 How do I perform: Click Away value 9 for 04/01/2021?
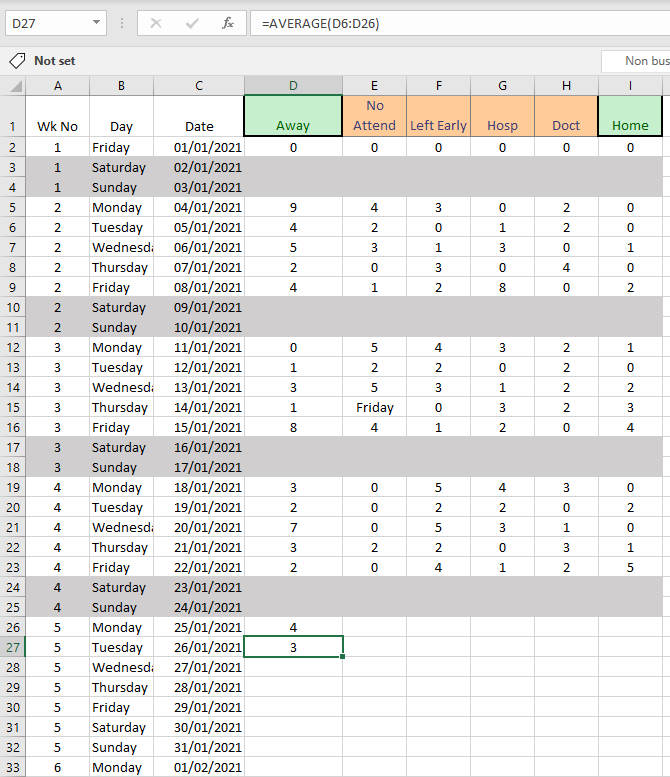point(293,207)
